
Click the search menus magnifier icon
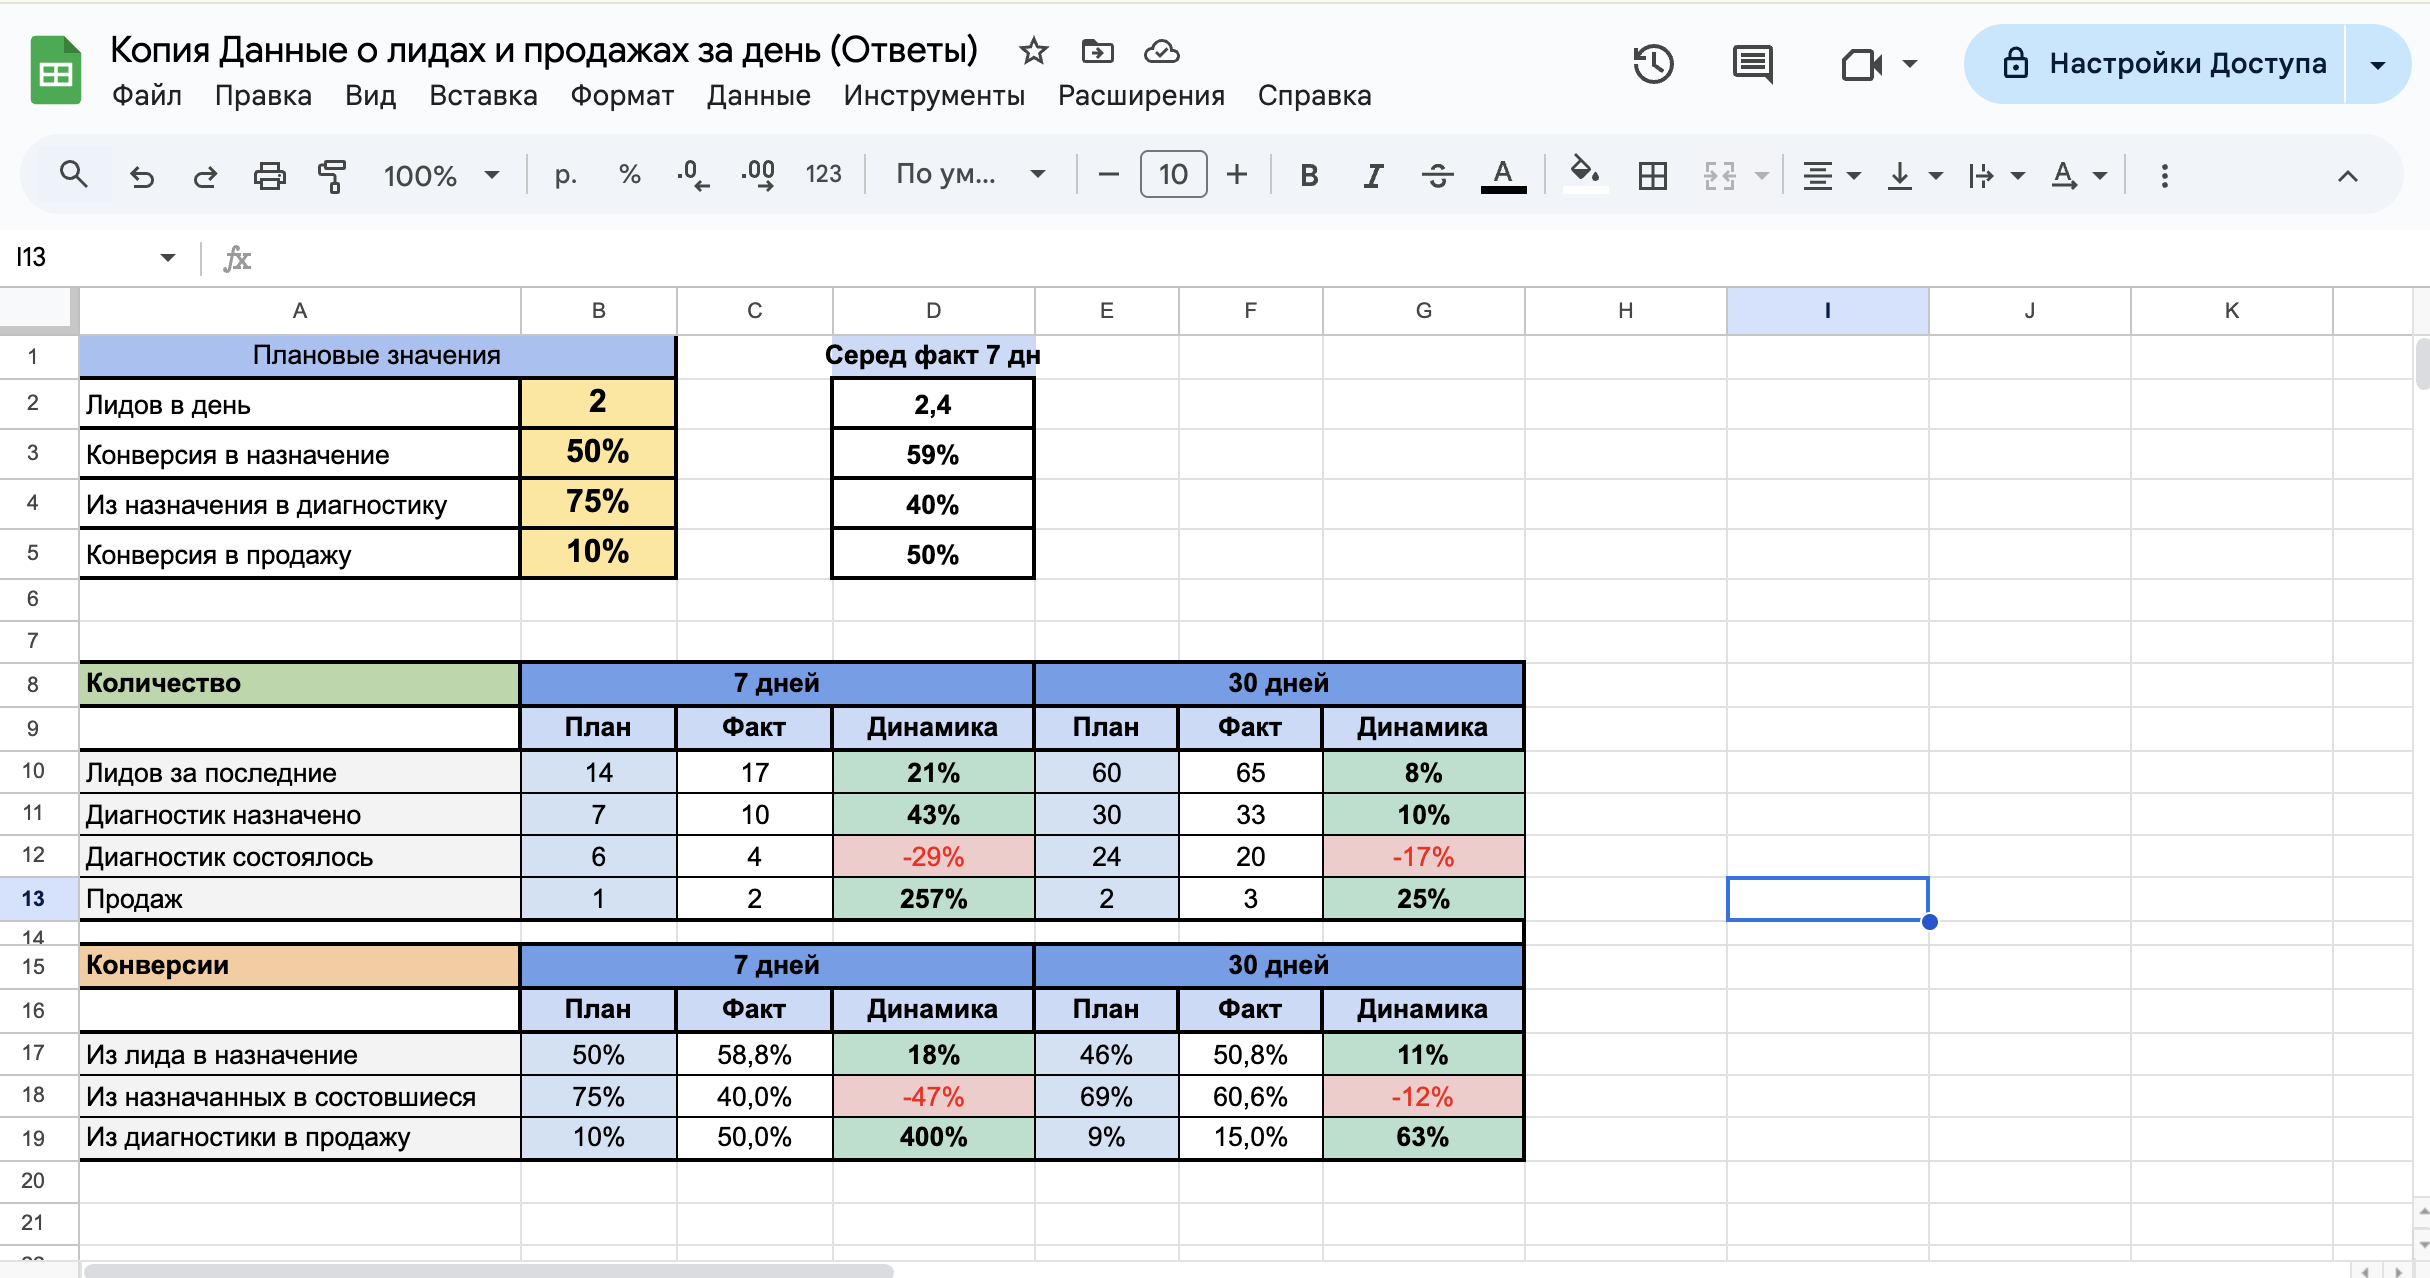pyautogui.click(x=73, y=175)
